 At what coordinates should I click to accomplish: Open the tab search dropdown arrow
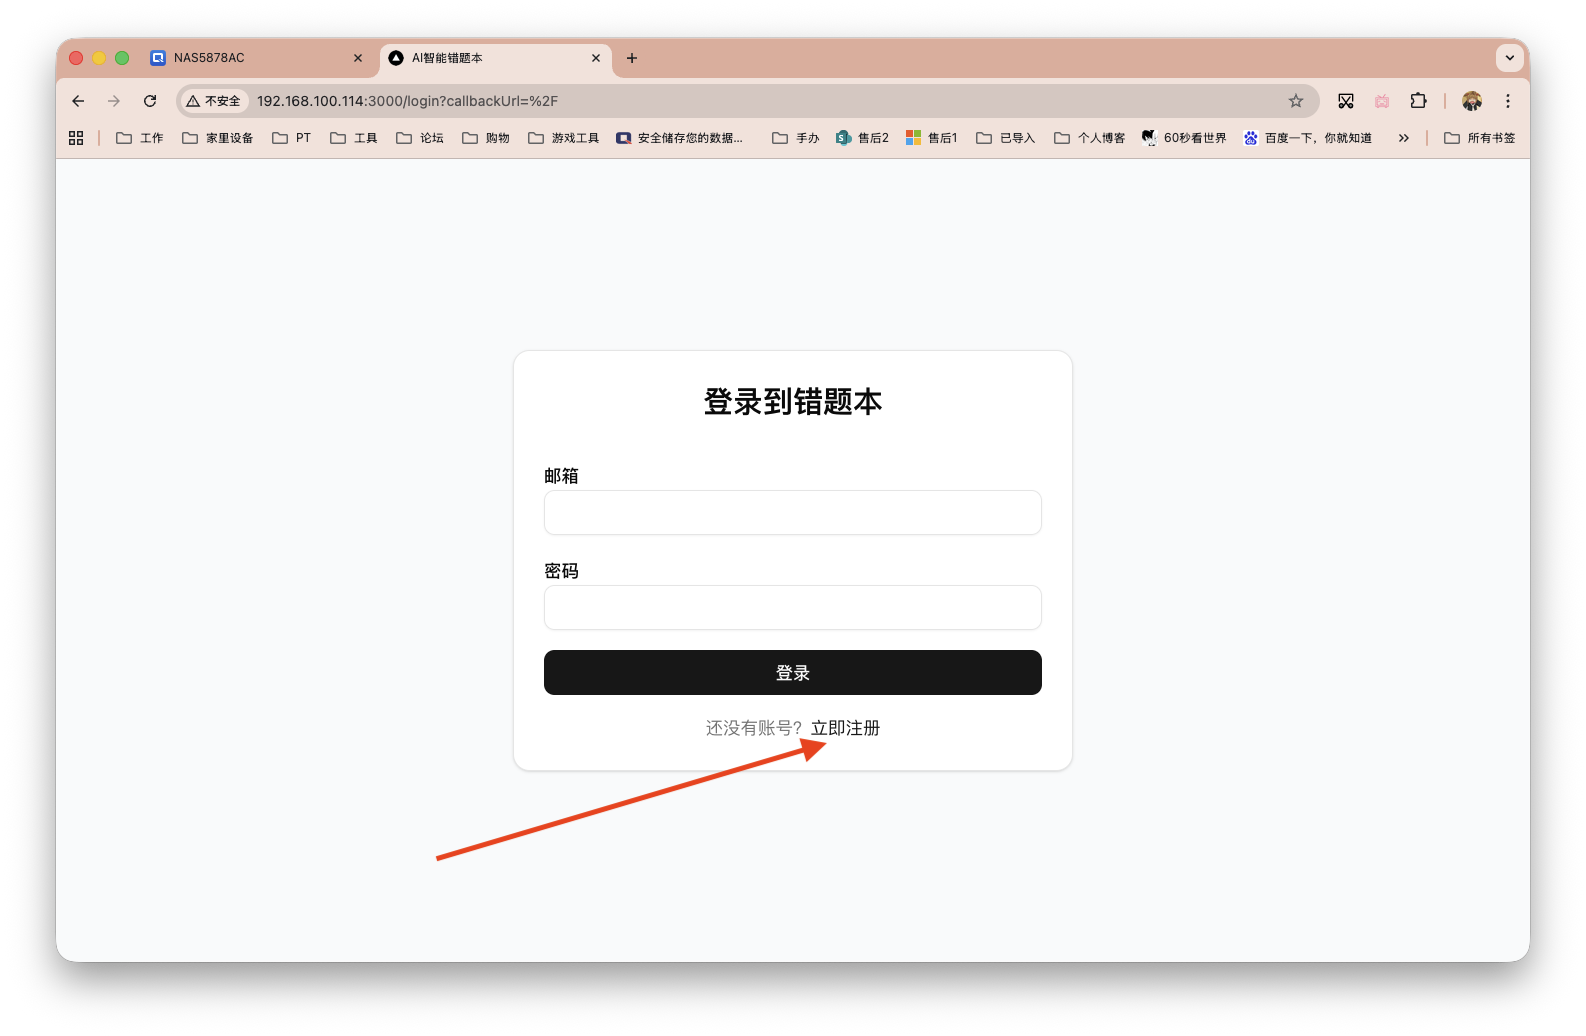click(1510, 58)
